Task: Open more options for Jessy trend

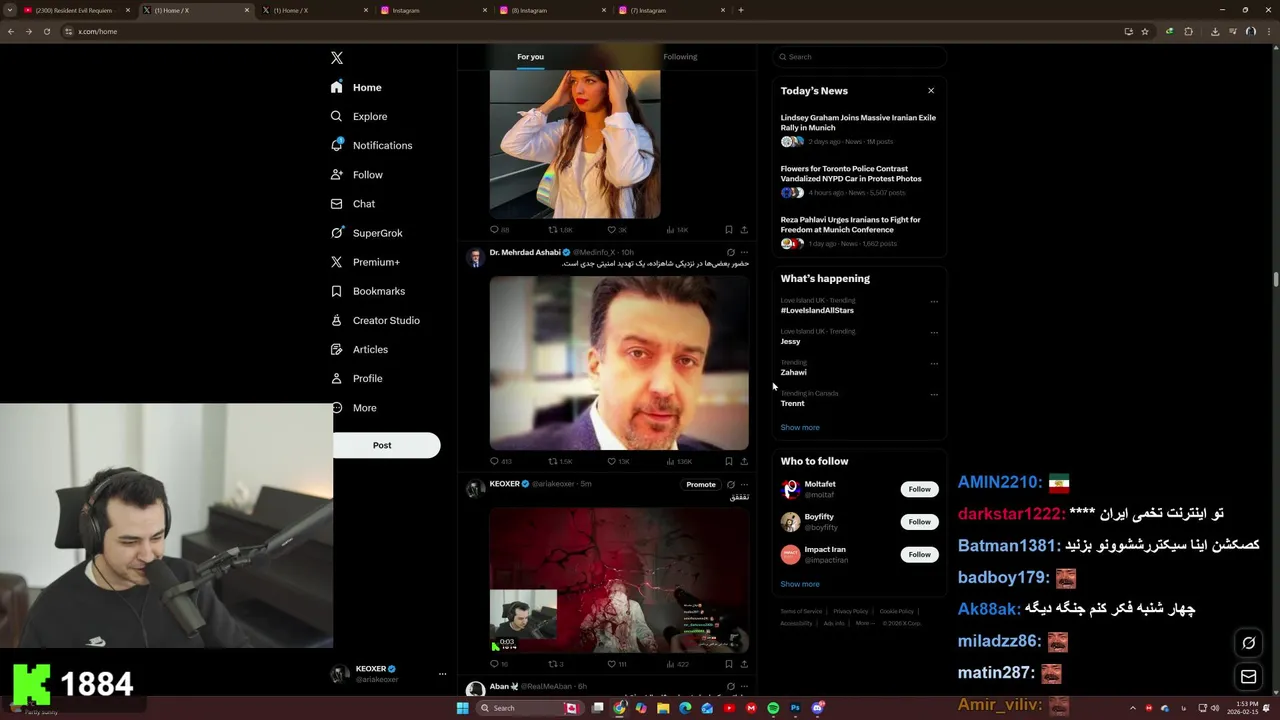Action: click(x=934, y=332)
